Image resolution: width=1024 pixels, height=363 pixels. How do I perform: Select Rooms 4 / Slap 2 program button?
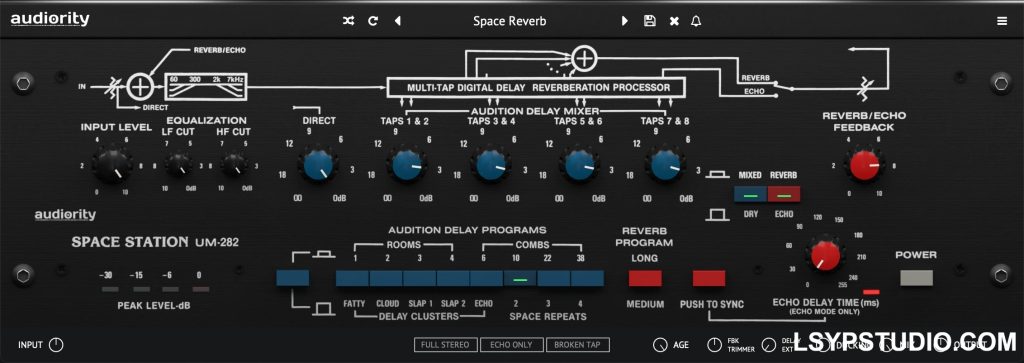[x=454, y=278]
